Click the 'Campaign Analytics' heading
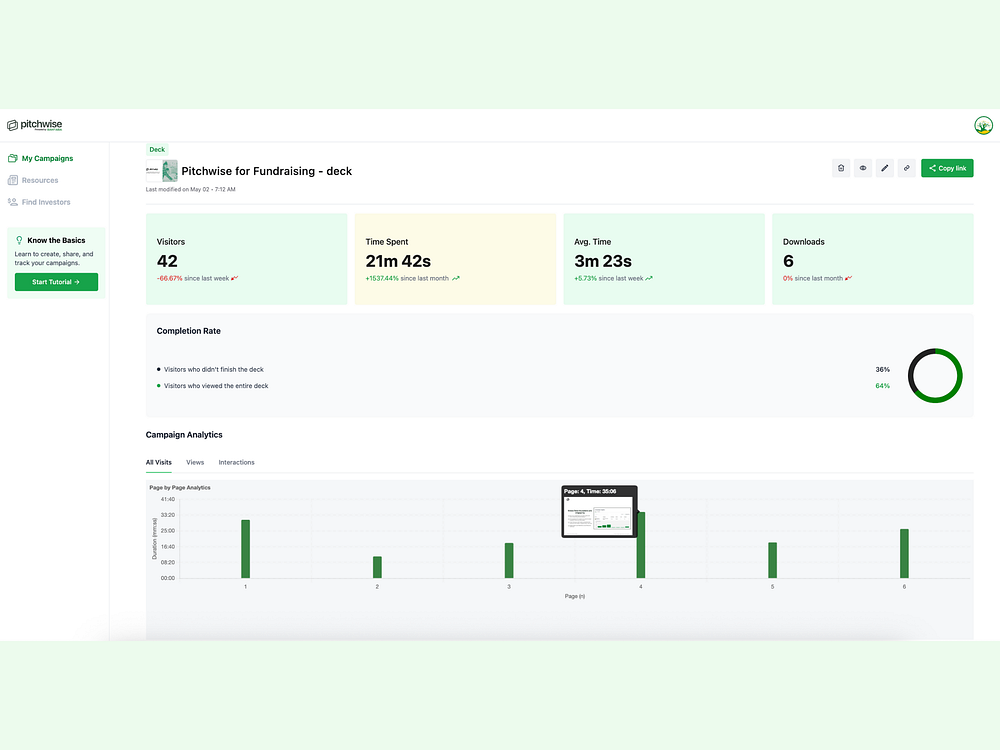The image size is (1000, 750). [184, 435]
